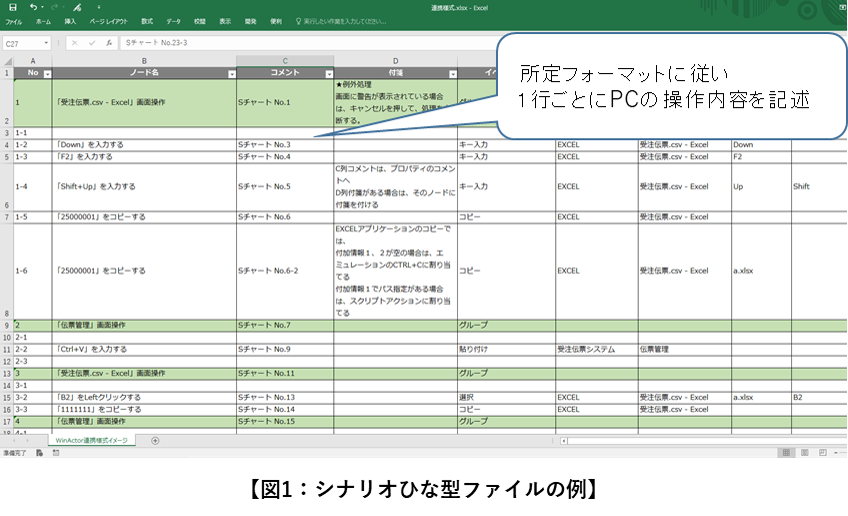
Task: Switch to the ホーム ribbon tab
Action: (x=43, y=22)
